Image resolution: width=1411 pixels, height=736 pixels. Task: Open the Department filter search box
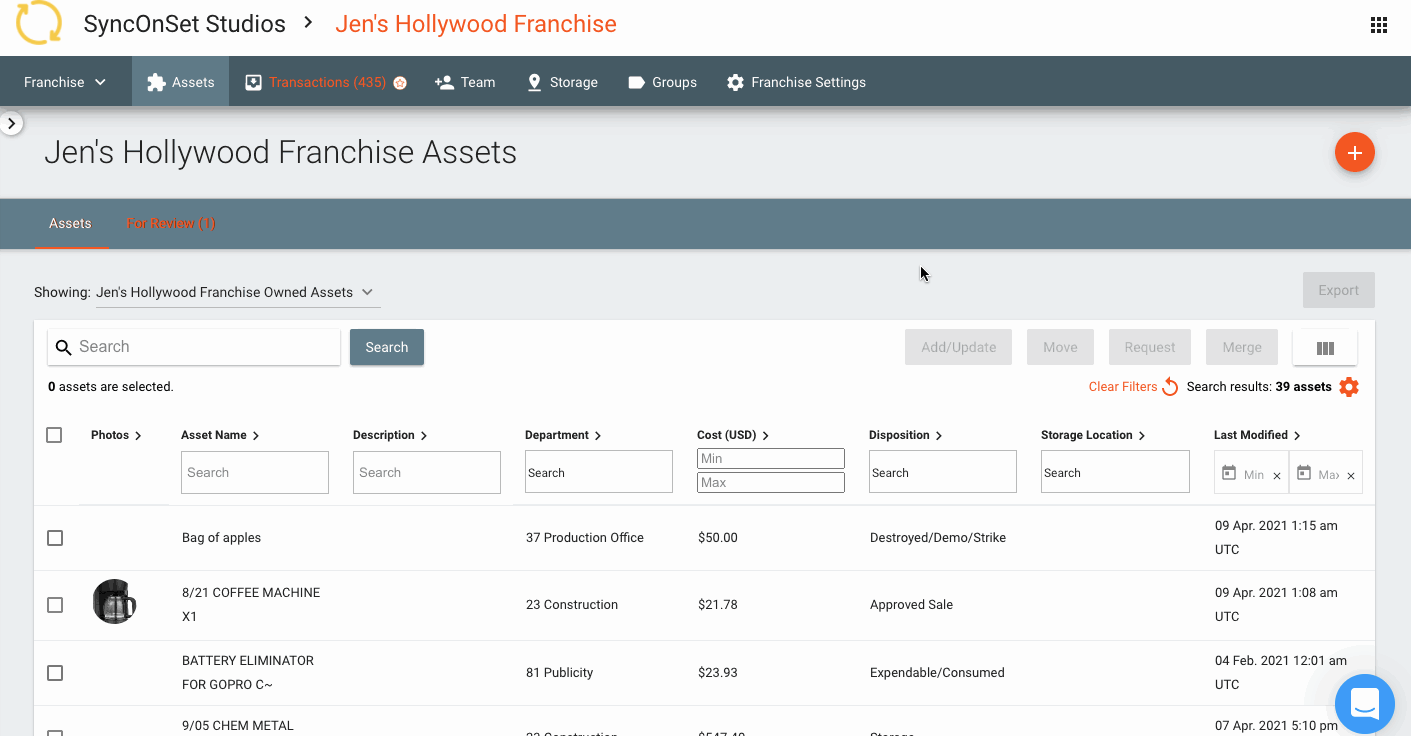pos(599,472)
